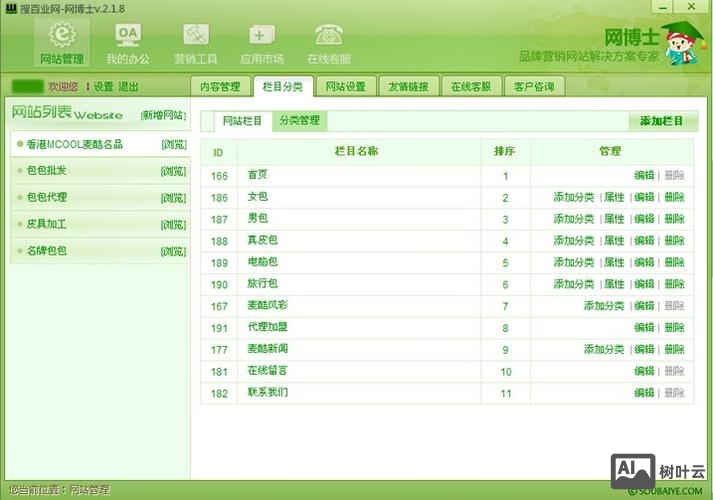Click sort value 10 for 在线留言

pyautogui.click(x=506, y=372)
